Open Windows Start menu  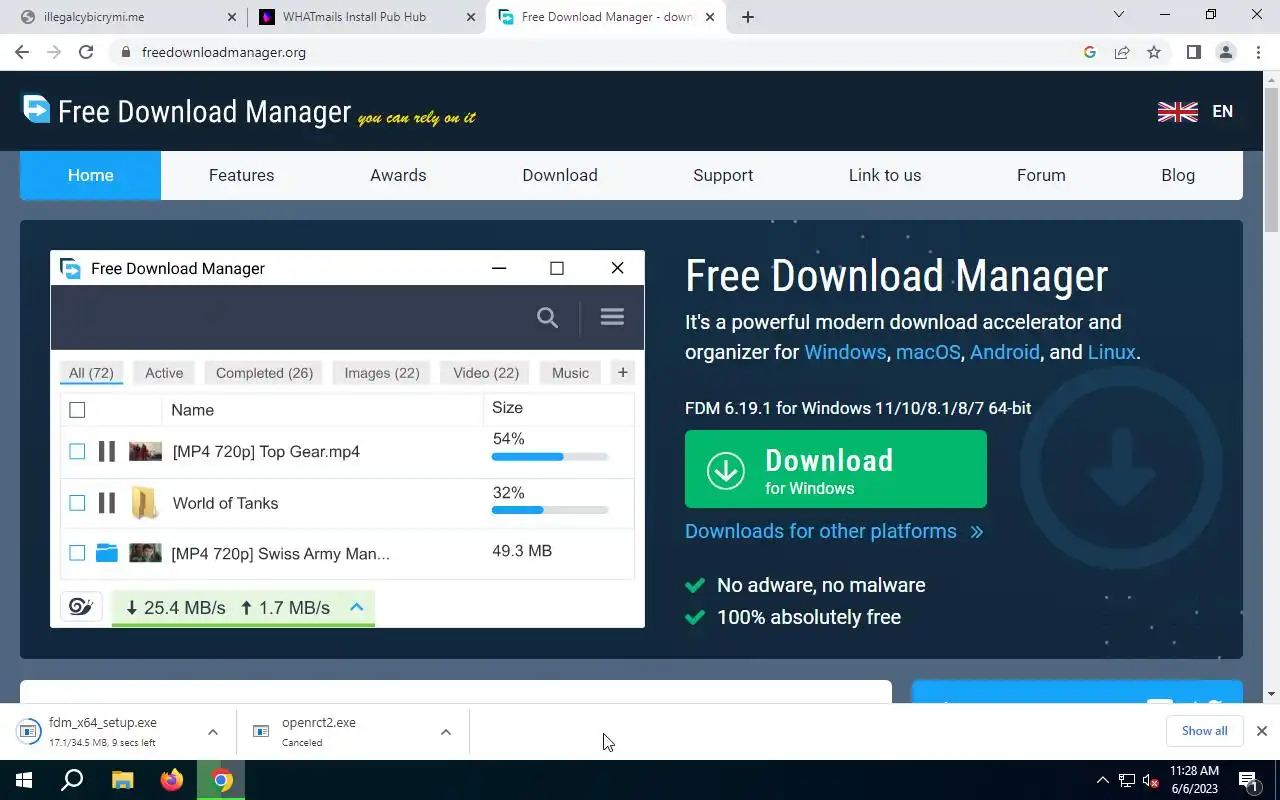click(x=23, y=780)
